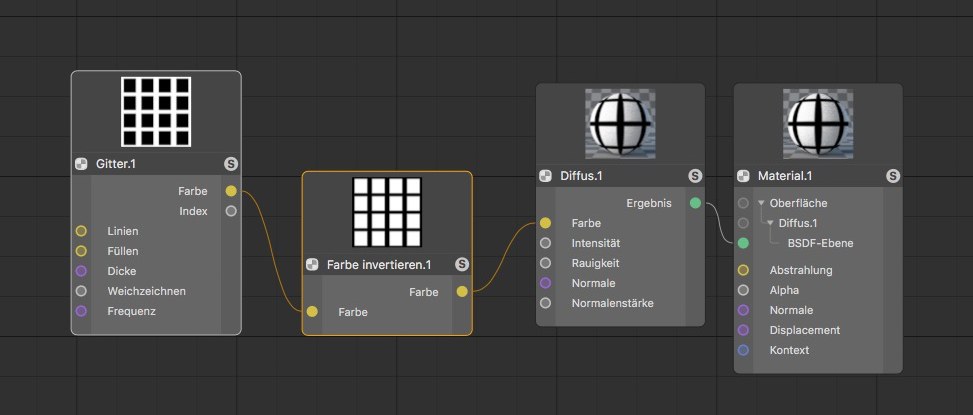Collapse the Oberfläche group in Material.1
The image size is (973, 415).
761,203
